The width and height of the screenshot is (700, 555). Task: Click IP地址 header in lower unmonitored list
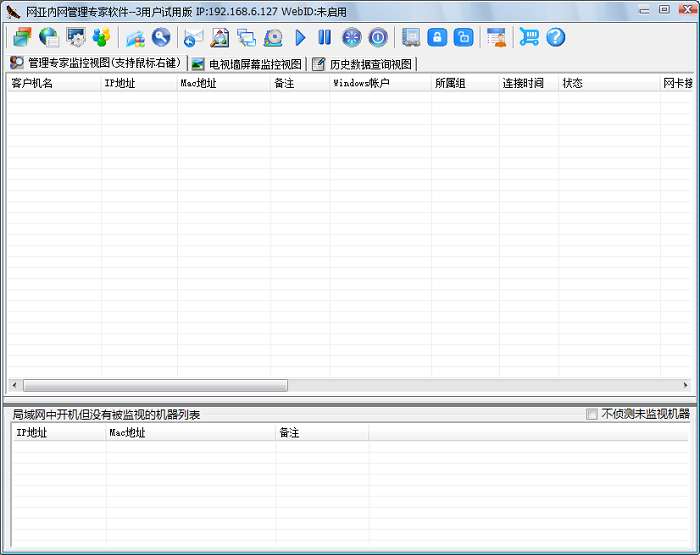(59, 433)
